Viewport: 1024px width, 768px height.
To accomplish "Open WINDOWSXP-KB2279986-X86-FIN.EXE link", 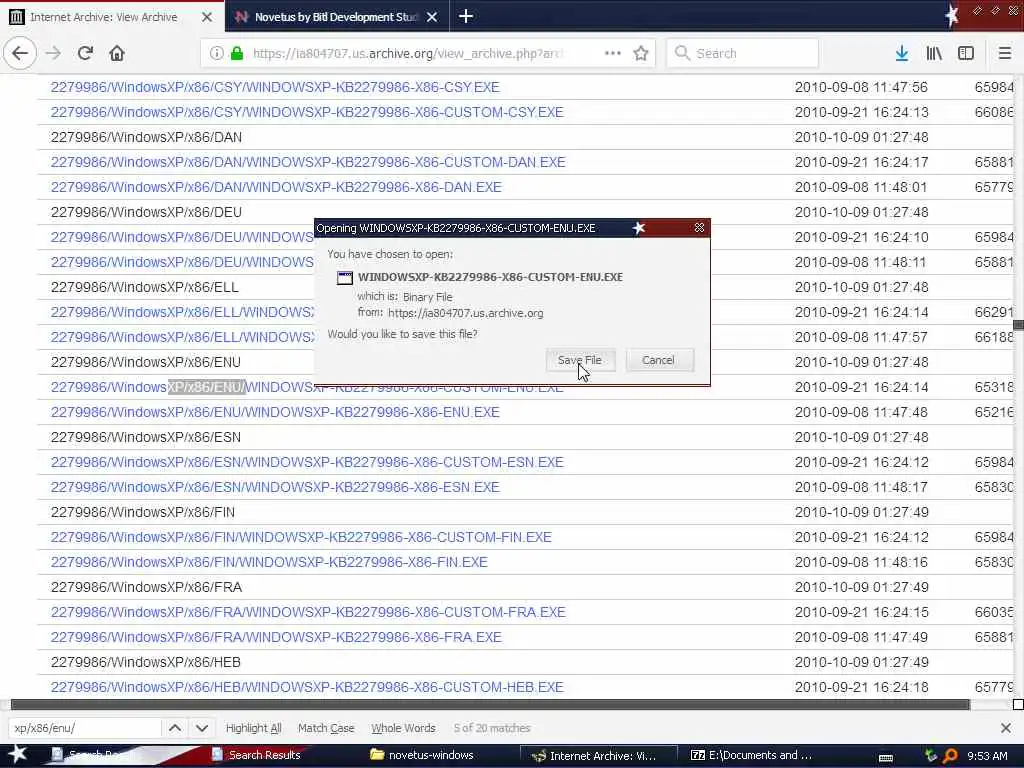I will coord(269,562).
